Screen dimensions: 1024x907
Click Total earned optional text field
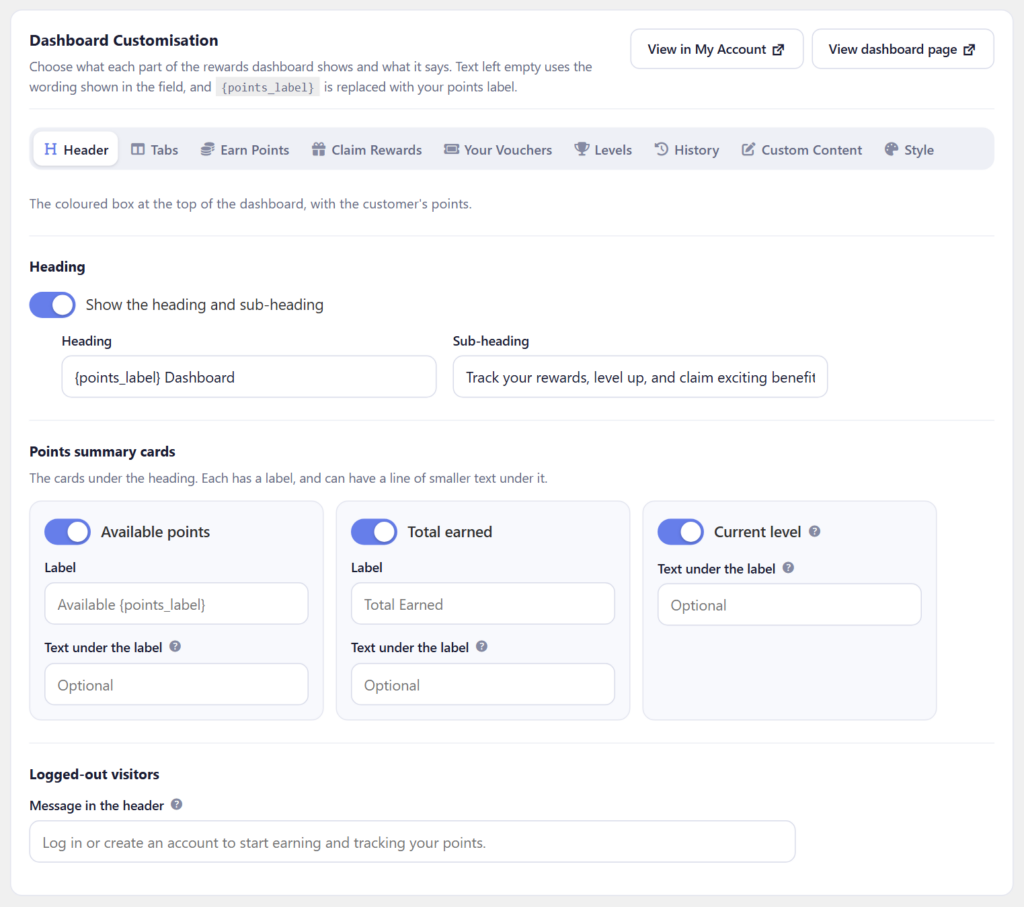pyautogui.click(x=483, y=684)
